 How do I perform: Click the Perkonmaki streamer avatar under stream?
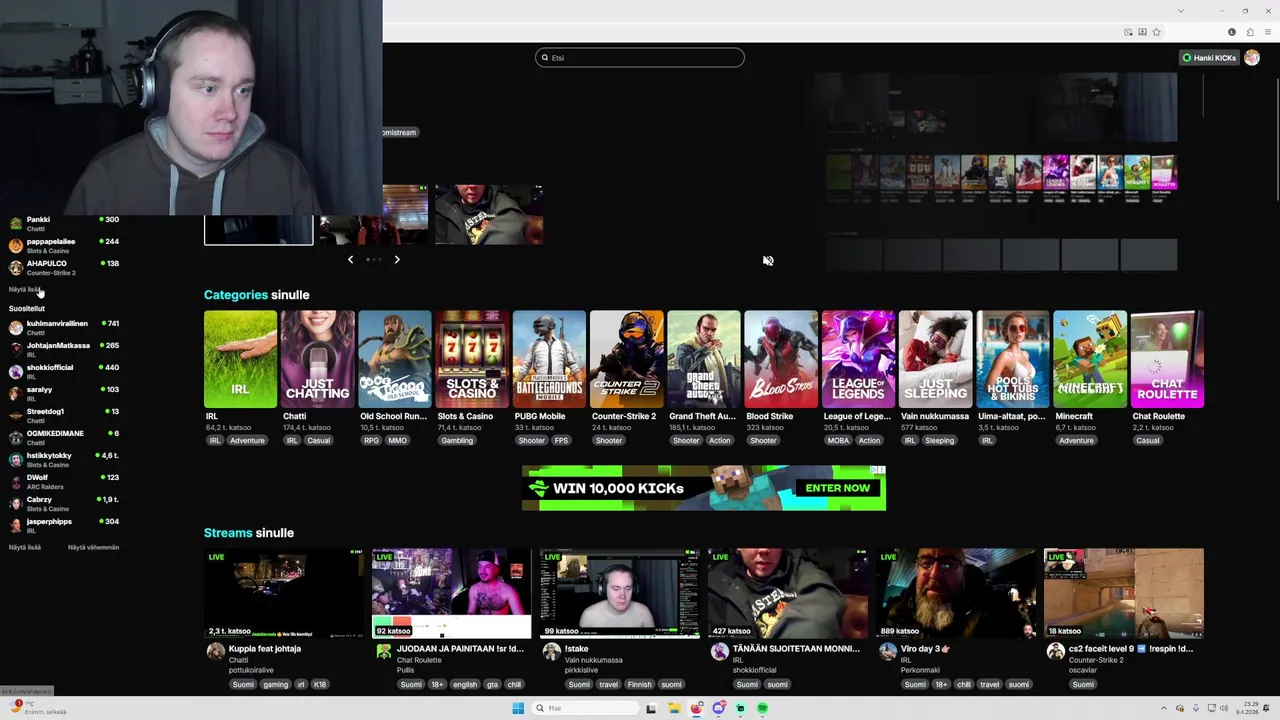888,651
